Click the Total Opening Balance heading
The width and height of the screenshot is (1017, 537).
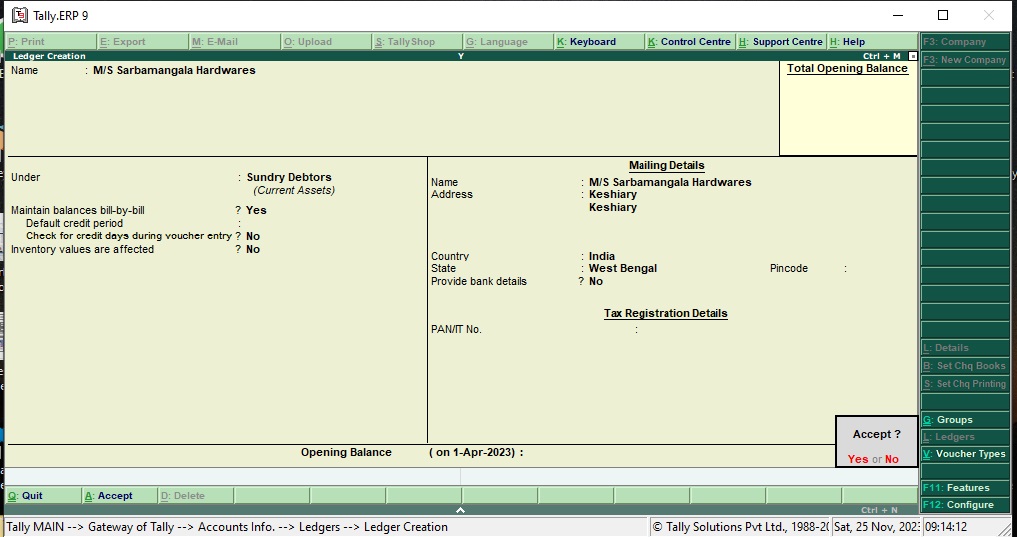click(847, 69)
